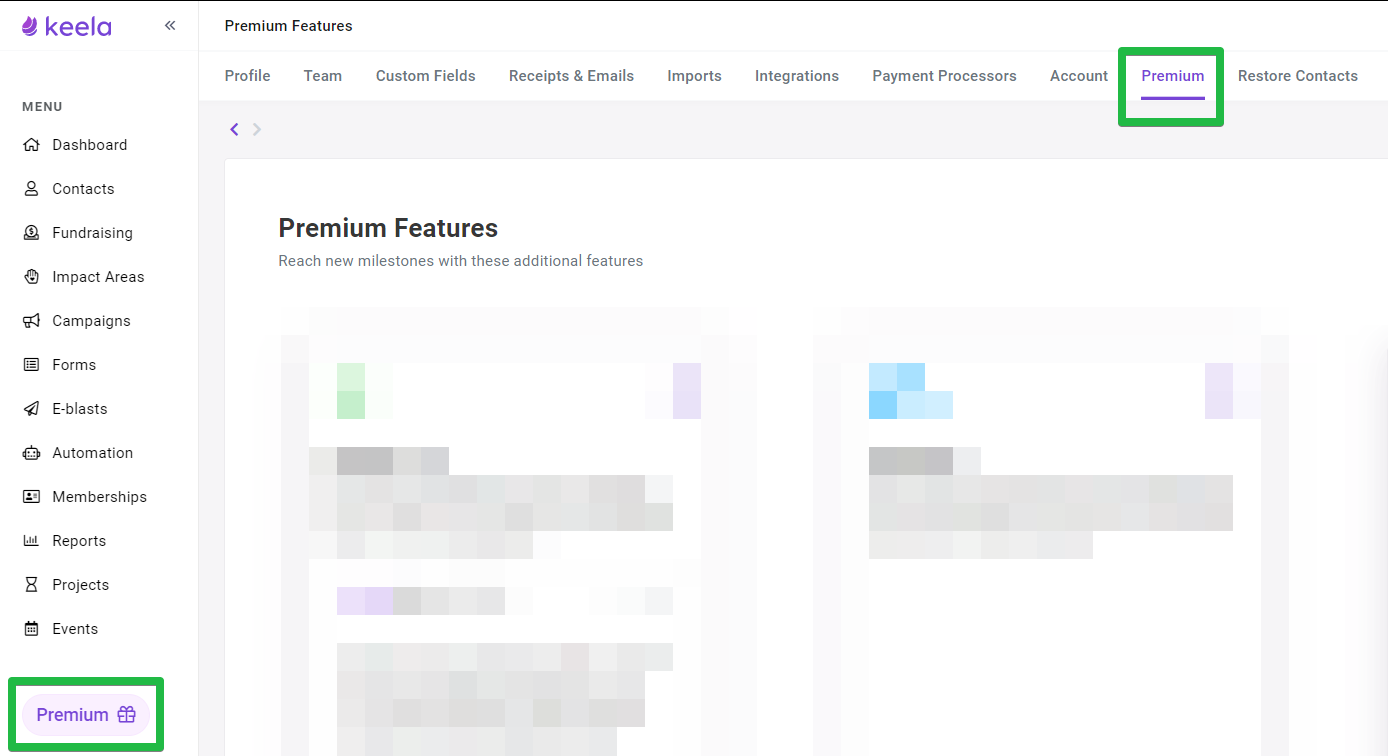
Task: Open the Integrations tab
Action: [x=797, y=76]
